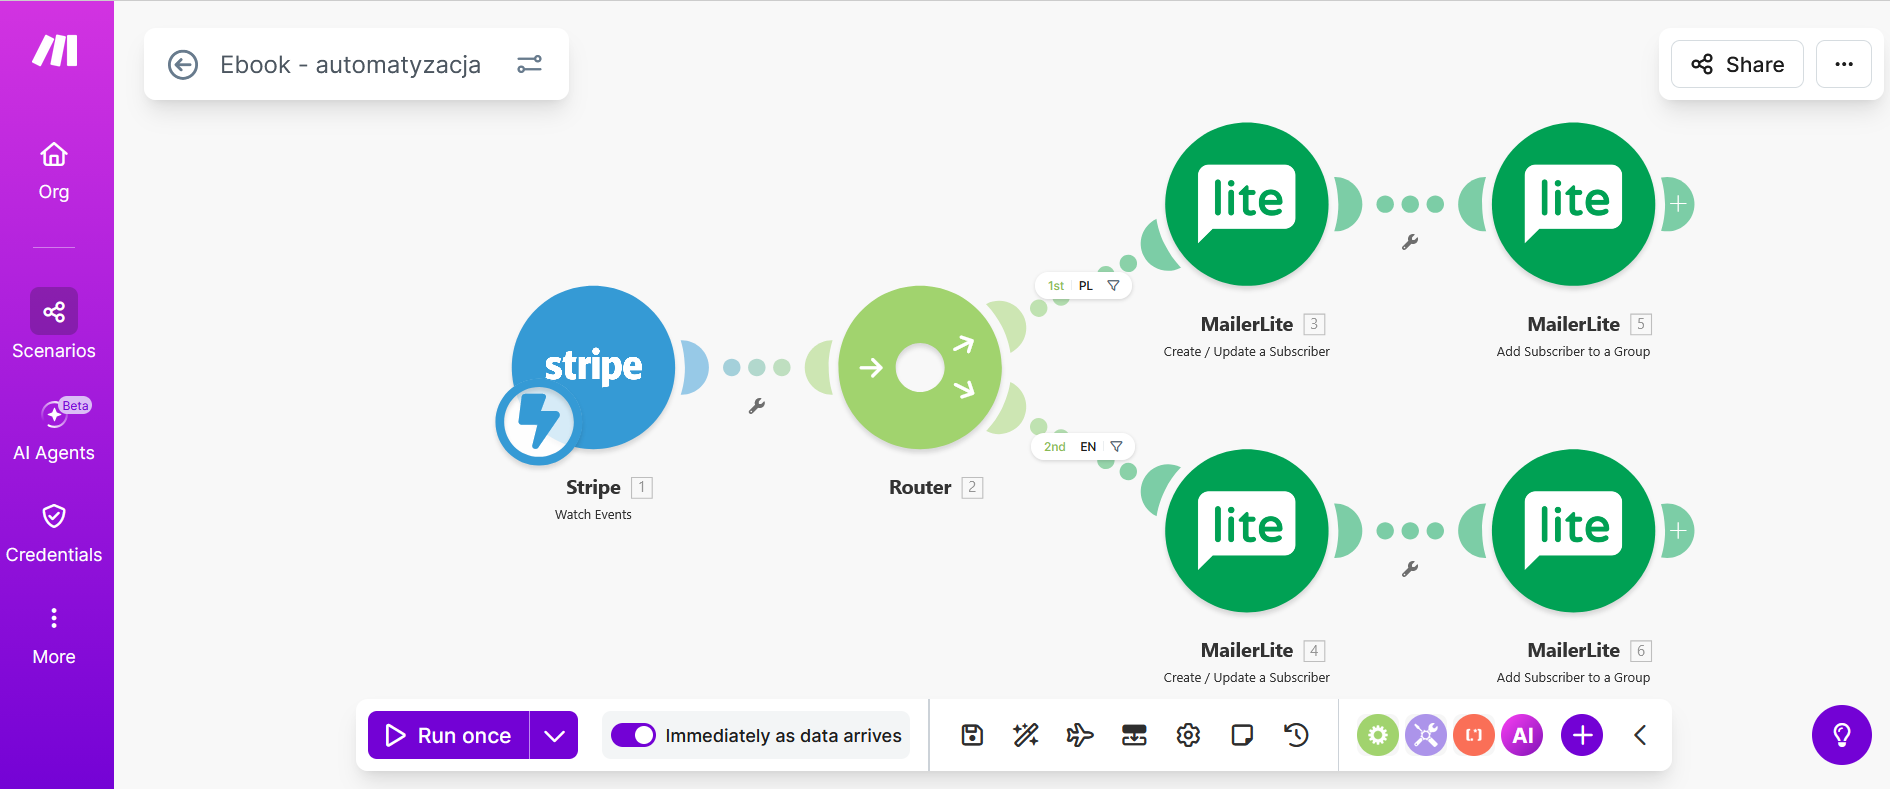This screenshot has height=789, width=1890.
Task: Expand the Run once dropdown arrow
Action: pos(554,735)
